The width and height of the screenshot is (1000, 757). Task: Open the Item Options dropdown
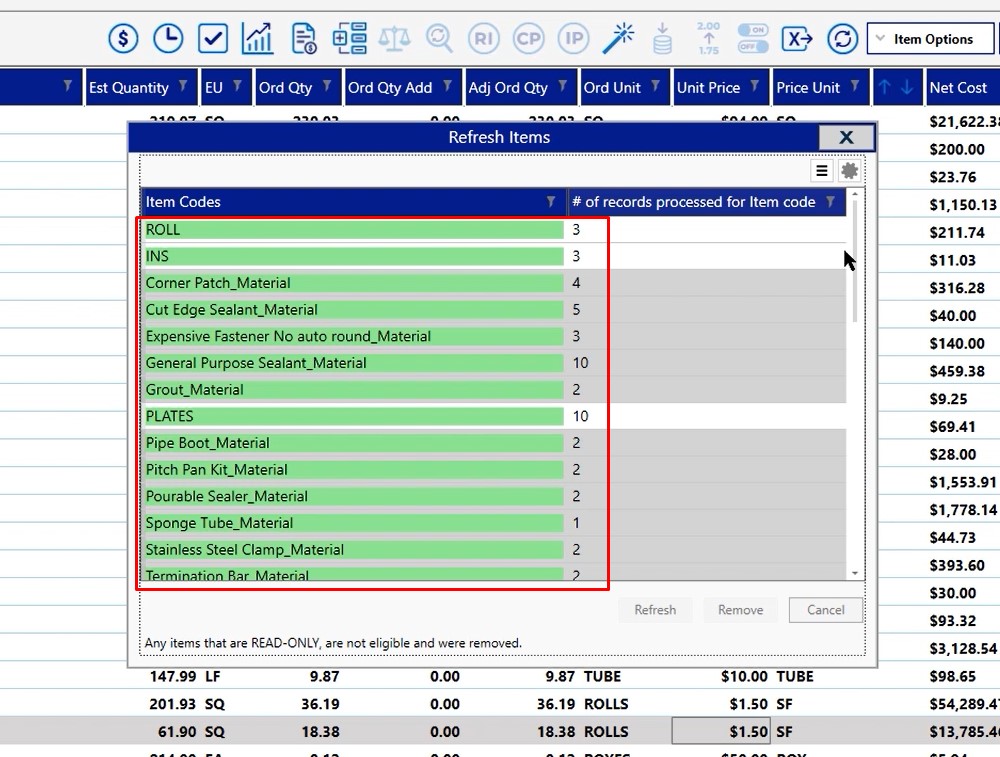click(x=932, y=38)
